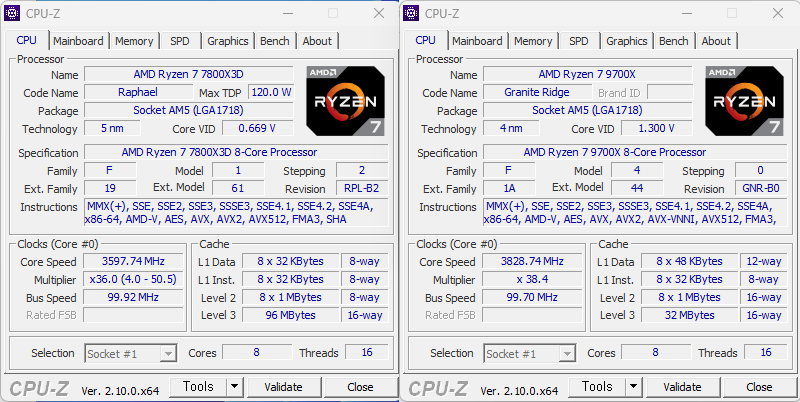Click the Threads value 16 in left window

pos(367,352)
